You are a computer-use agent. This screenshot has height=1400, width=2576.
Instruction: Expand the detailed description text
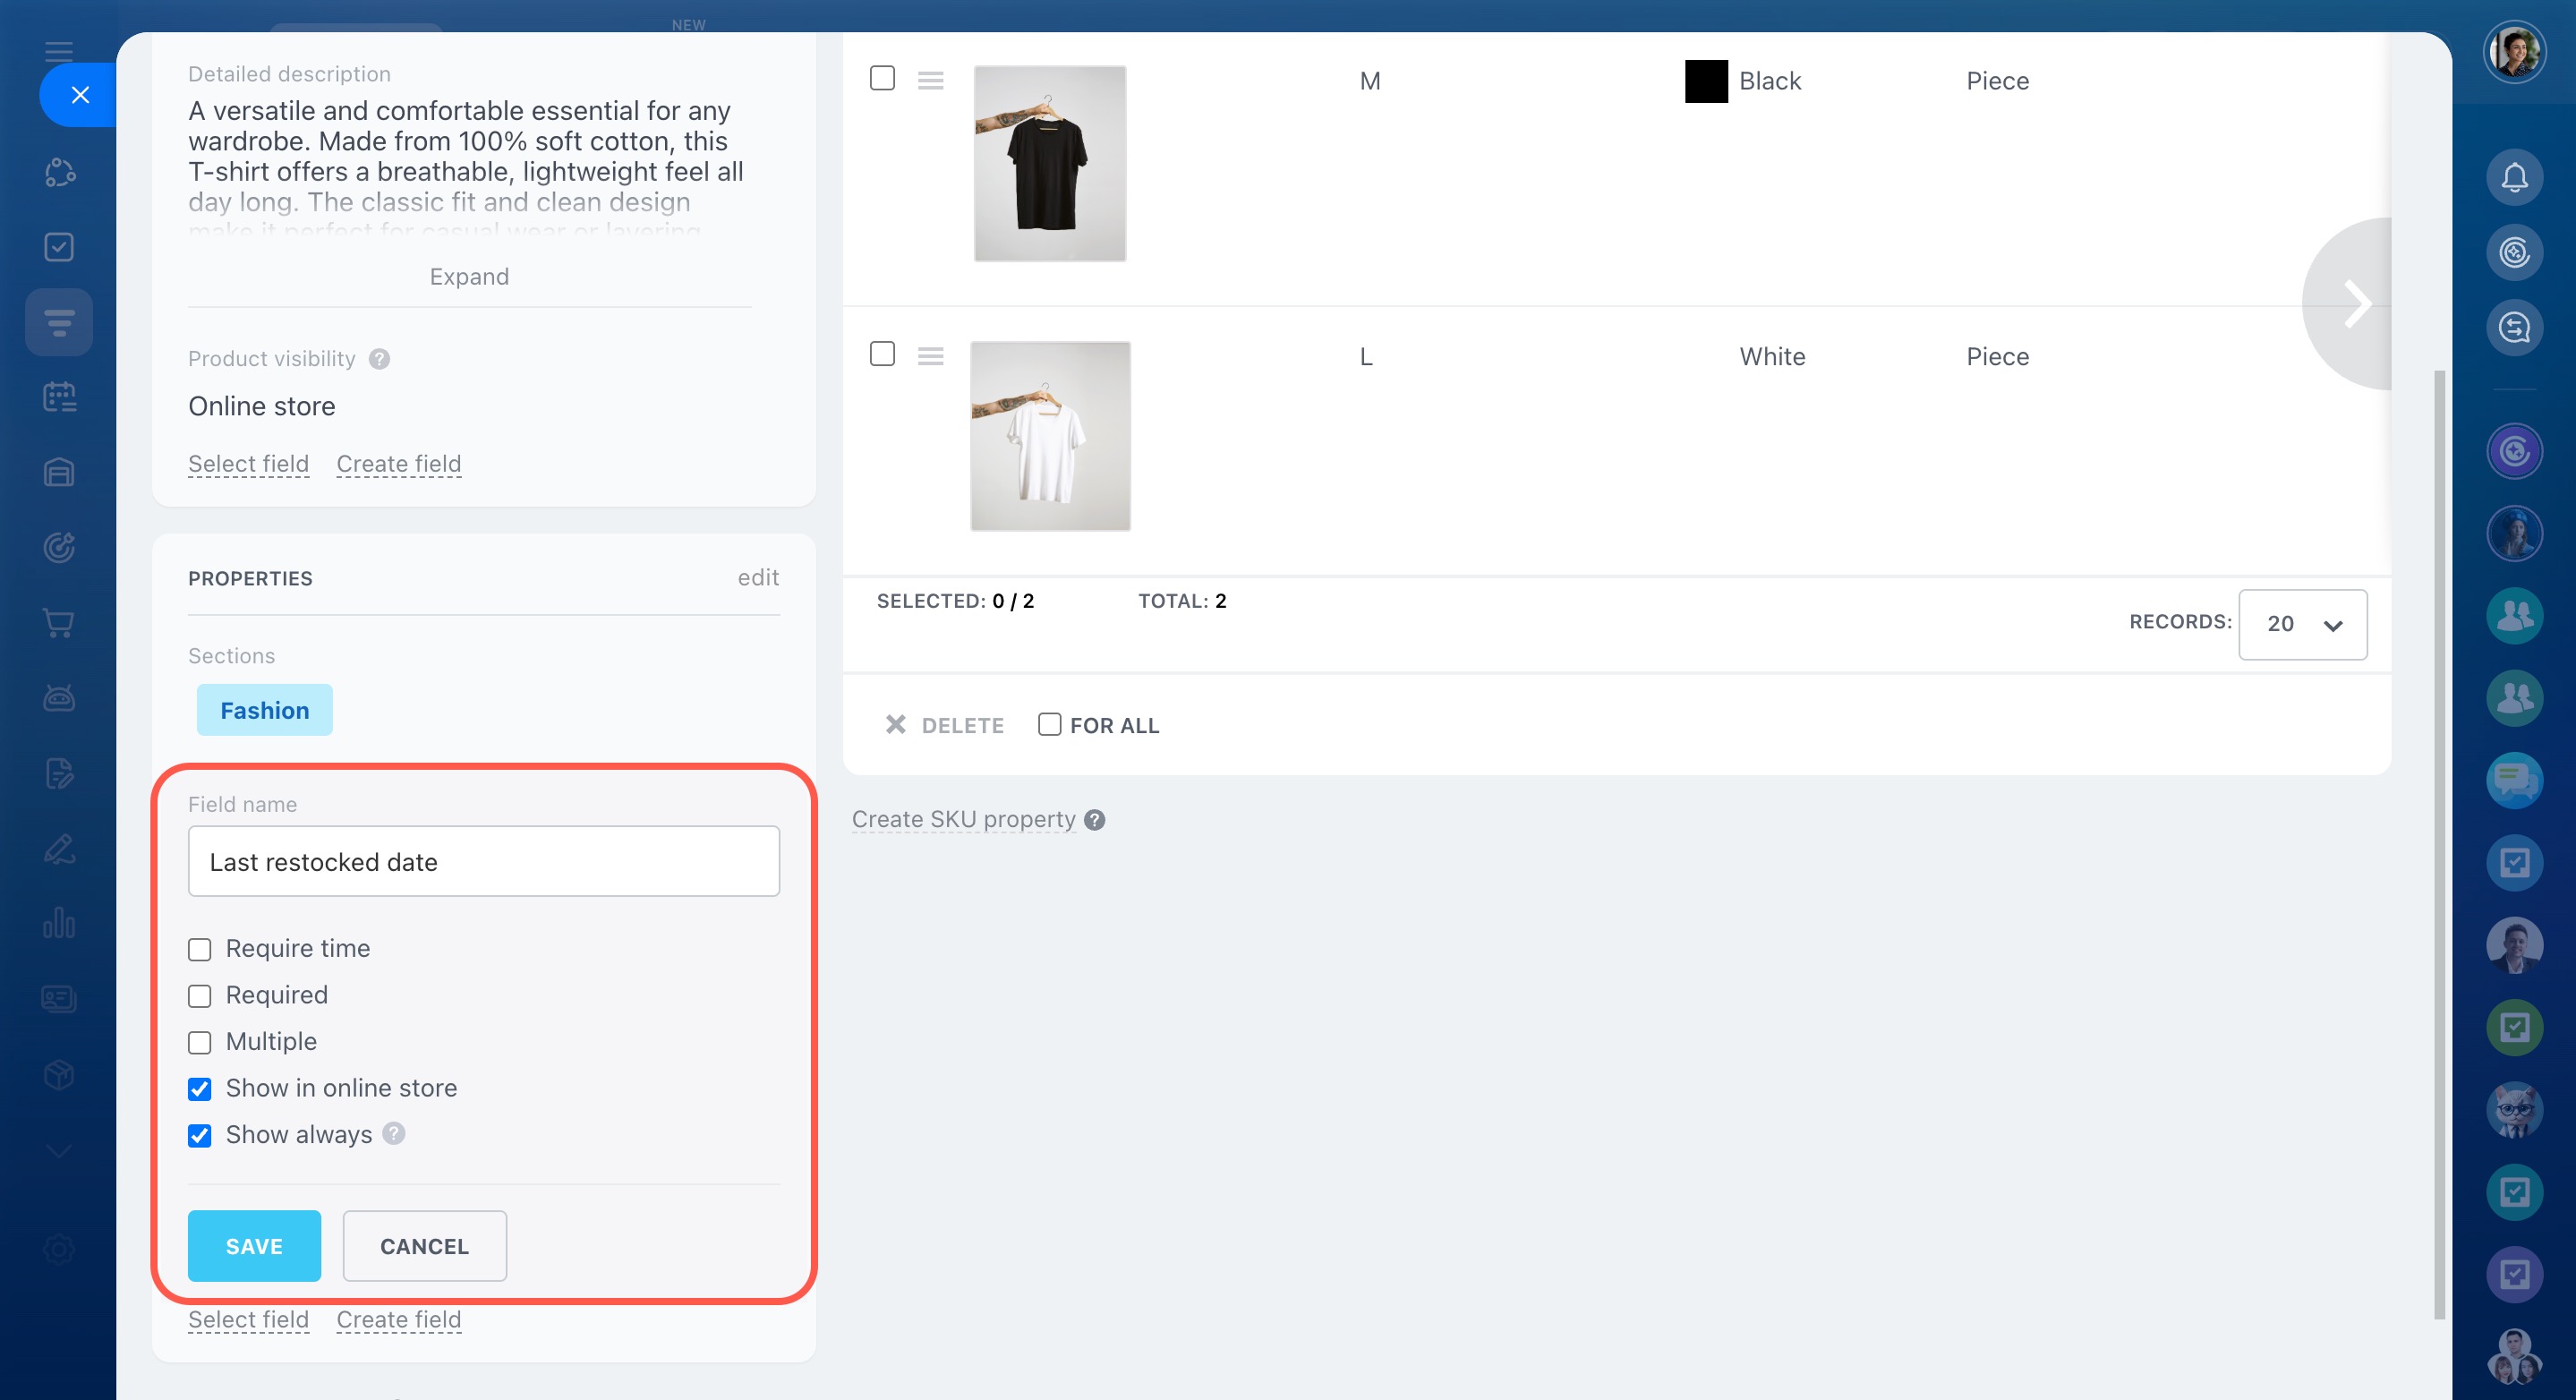click(x=469, y=277)
